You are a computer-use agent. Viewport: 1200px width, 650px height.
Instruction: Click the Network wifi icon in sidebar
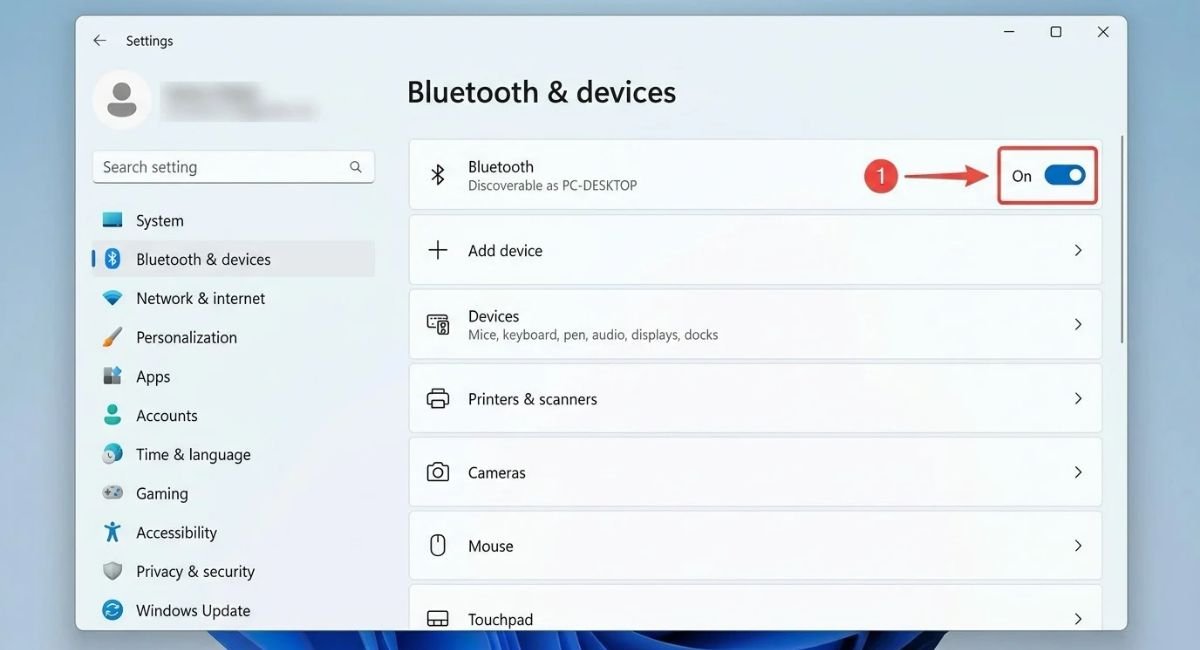113,298
